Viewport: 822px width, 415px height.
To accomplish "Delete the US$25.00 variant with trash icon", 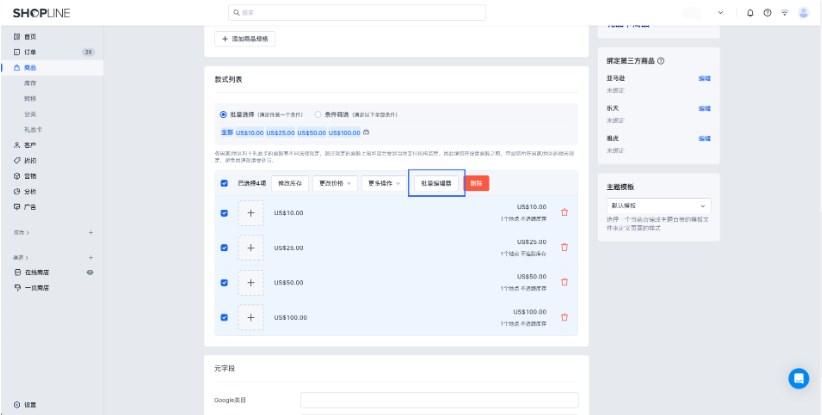I will click(564, 247).
